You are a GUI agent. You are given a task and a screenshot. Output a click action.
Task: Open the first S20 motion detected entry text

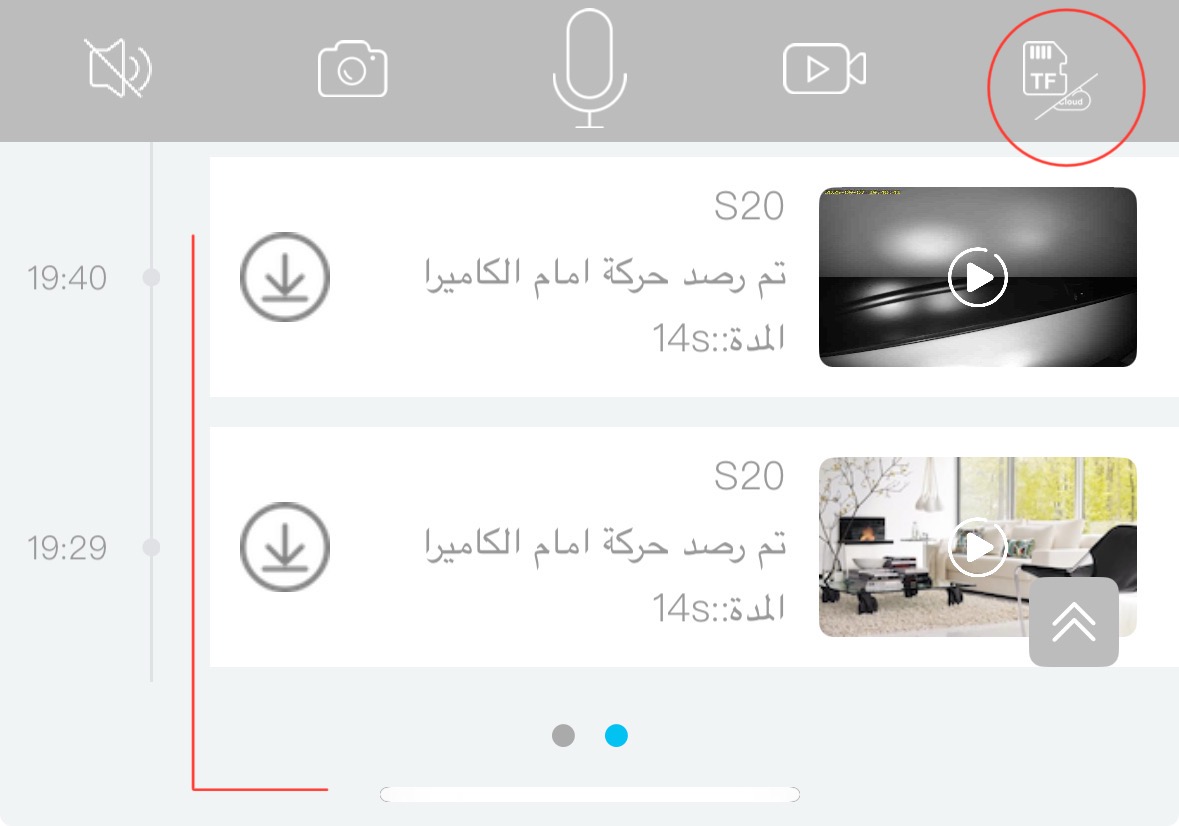coord(605,272)
